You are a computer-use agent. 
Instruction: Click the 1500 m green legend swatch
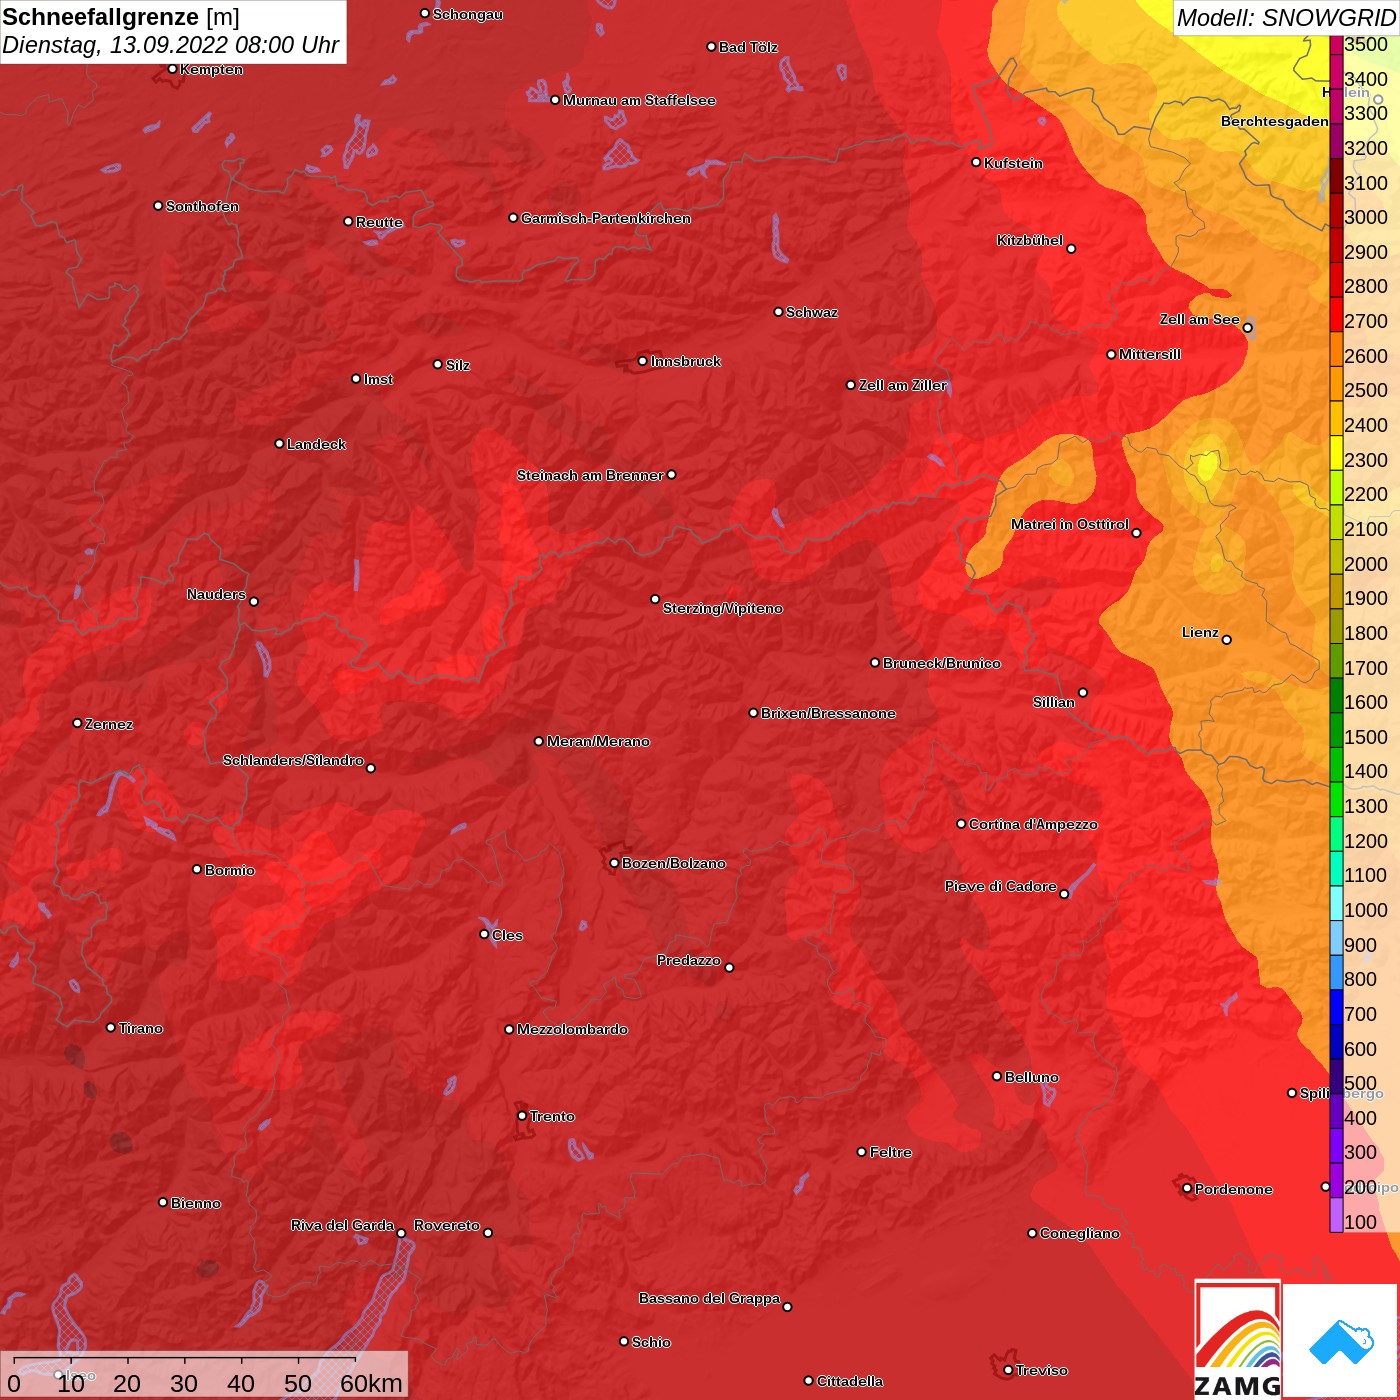[1336, 729]
